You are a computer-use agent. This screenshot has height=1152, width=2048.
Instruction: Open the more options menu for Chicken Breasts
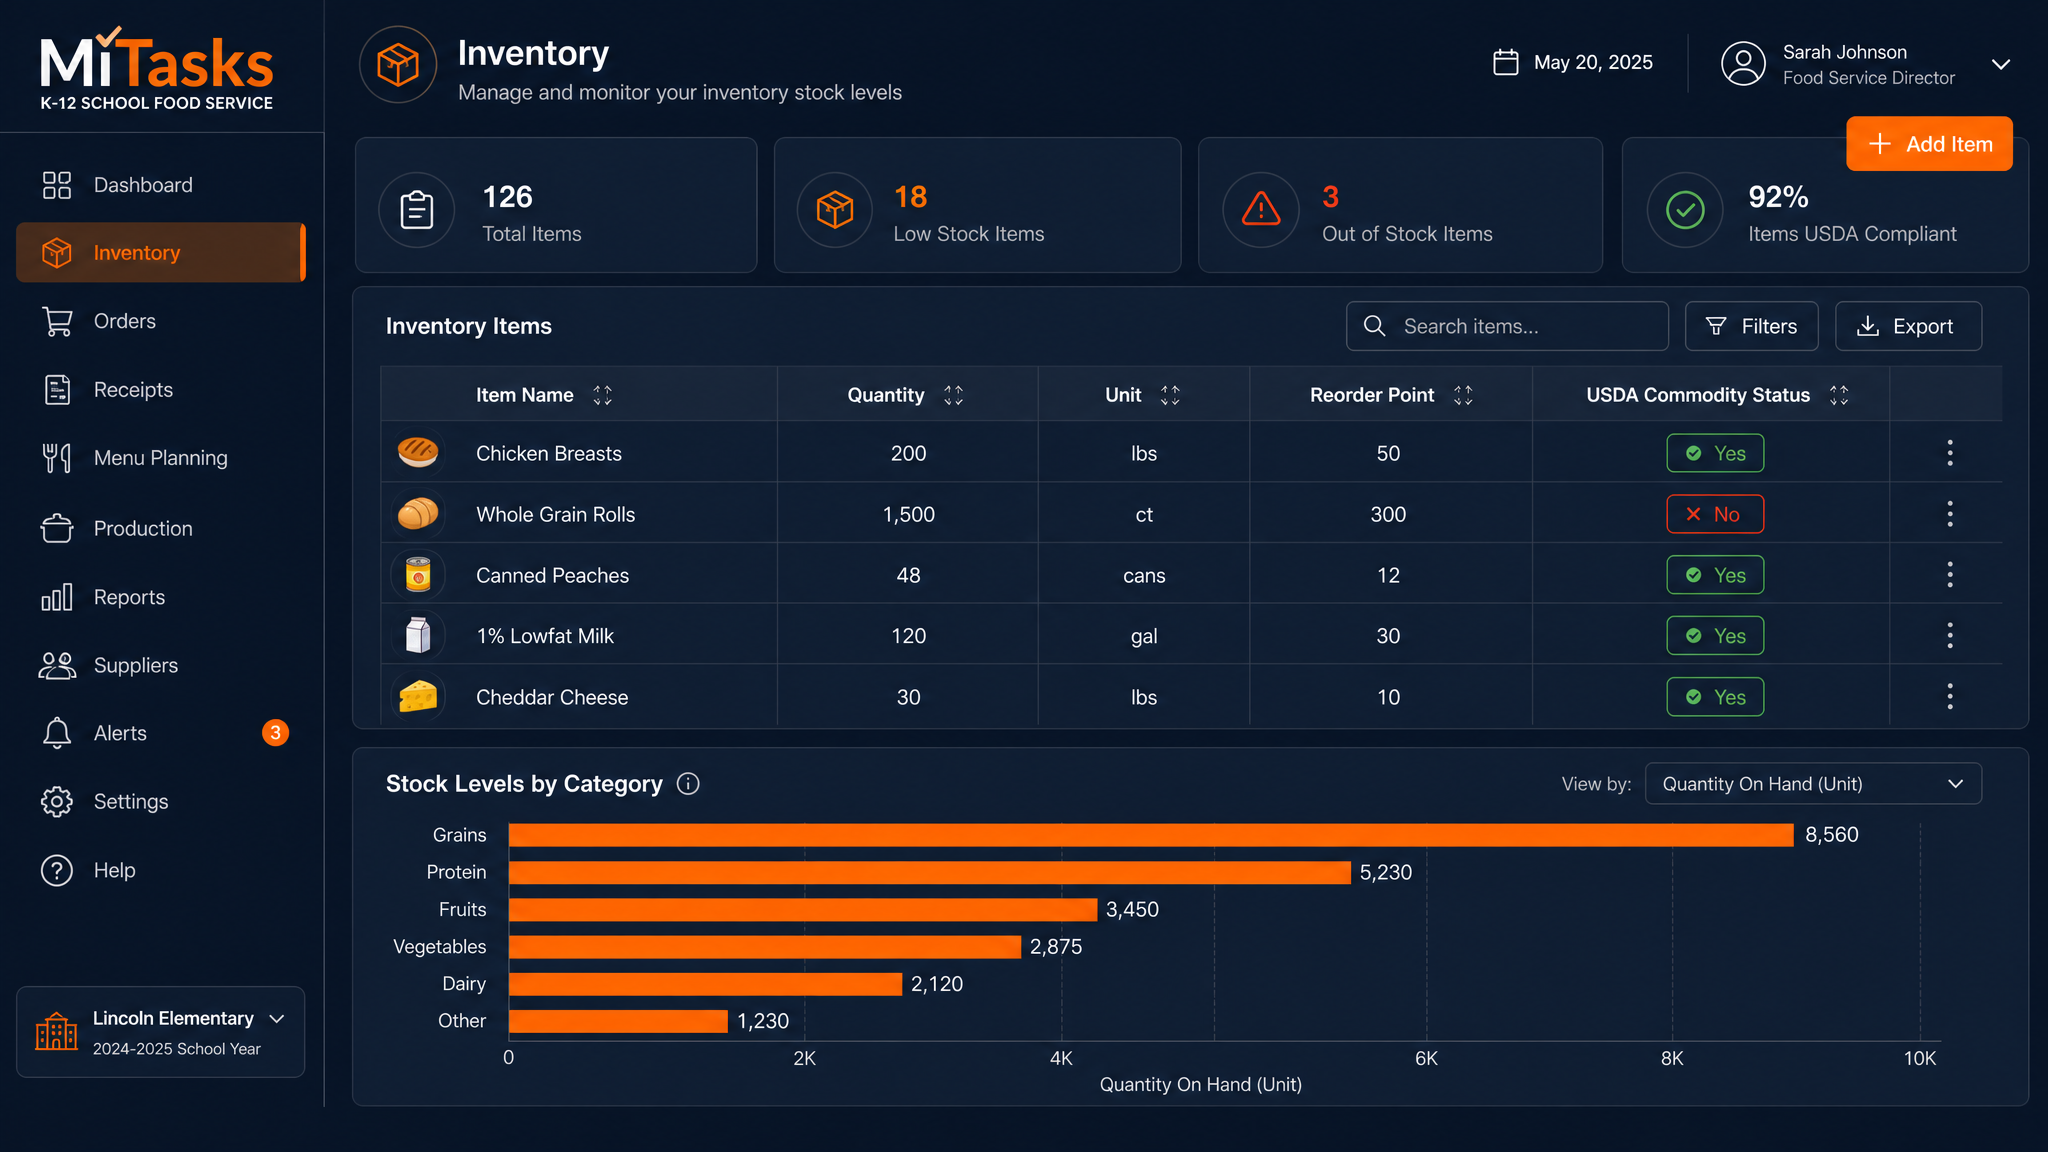click(x=1950, y=453)
